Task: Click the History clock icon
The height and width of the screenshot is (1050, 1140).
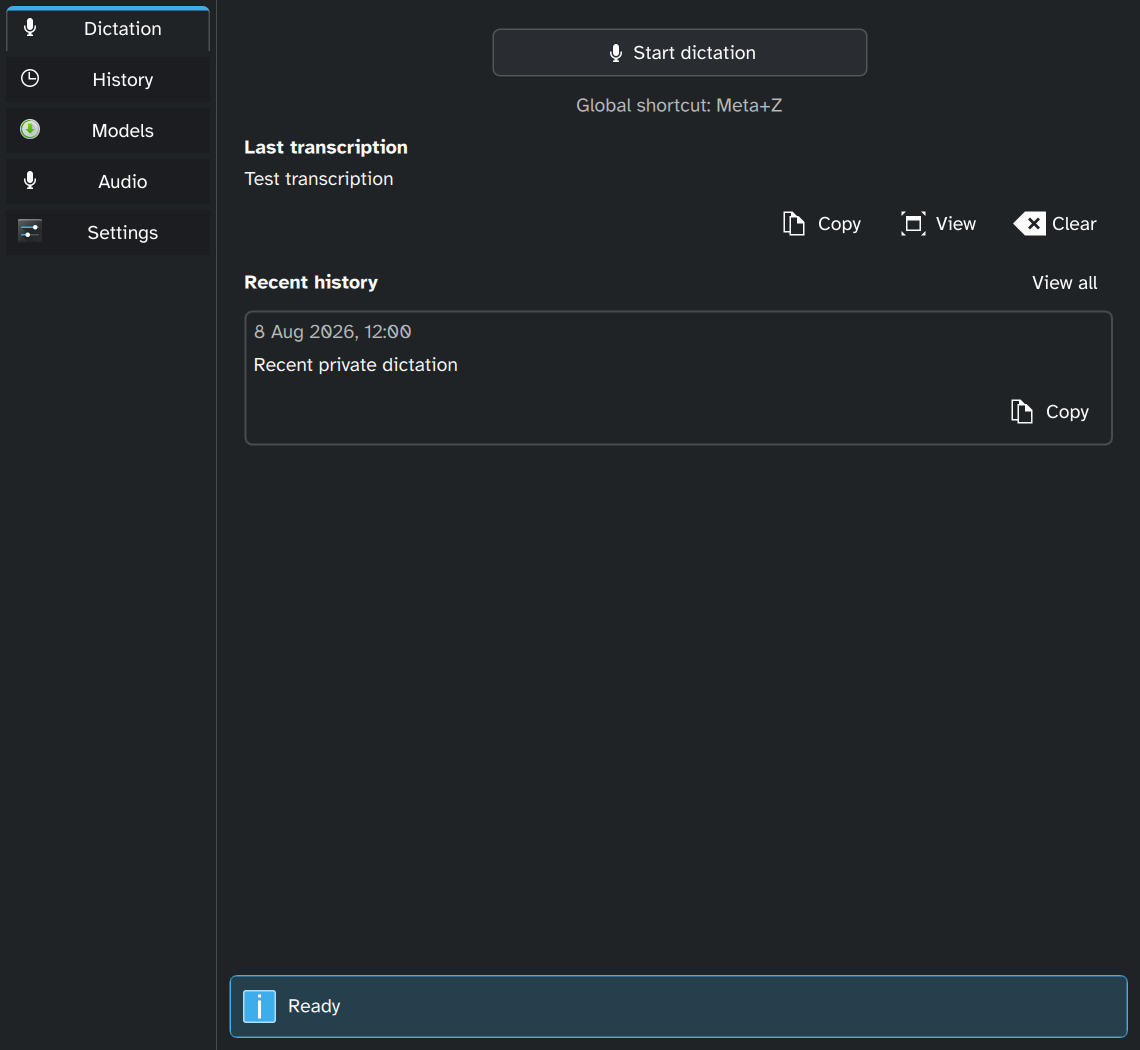Action: coord(30,79)
